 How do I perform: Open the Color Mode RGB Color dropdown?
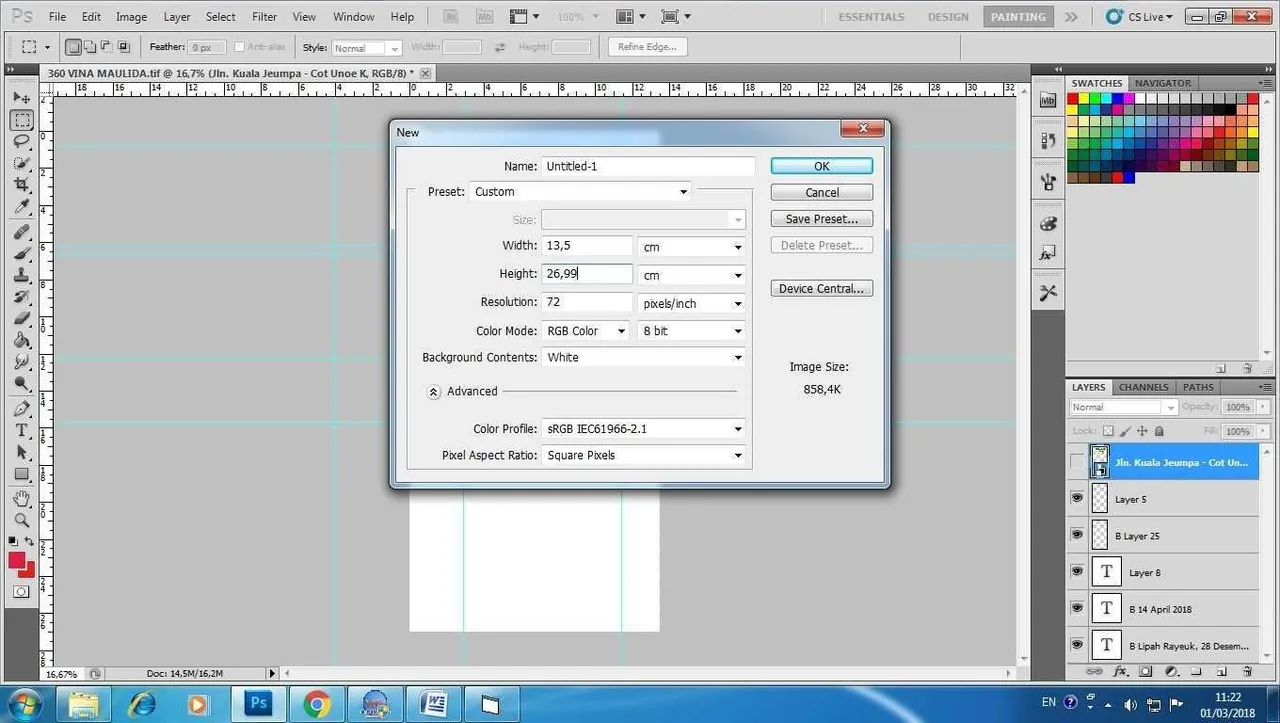tap(585, 331)
